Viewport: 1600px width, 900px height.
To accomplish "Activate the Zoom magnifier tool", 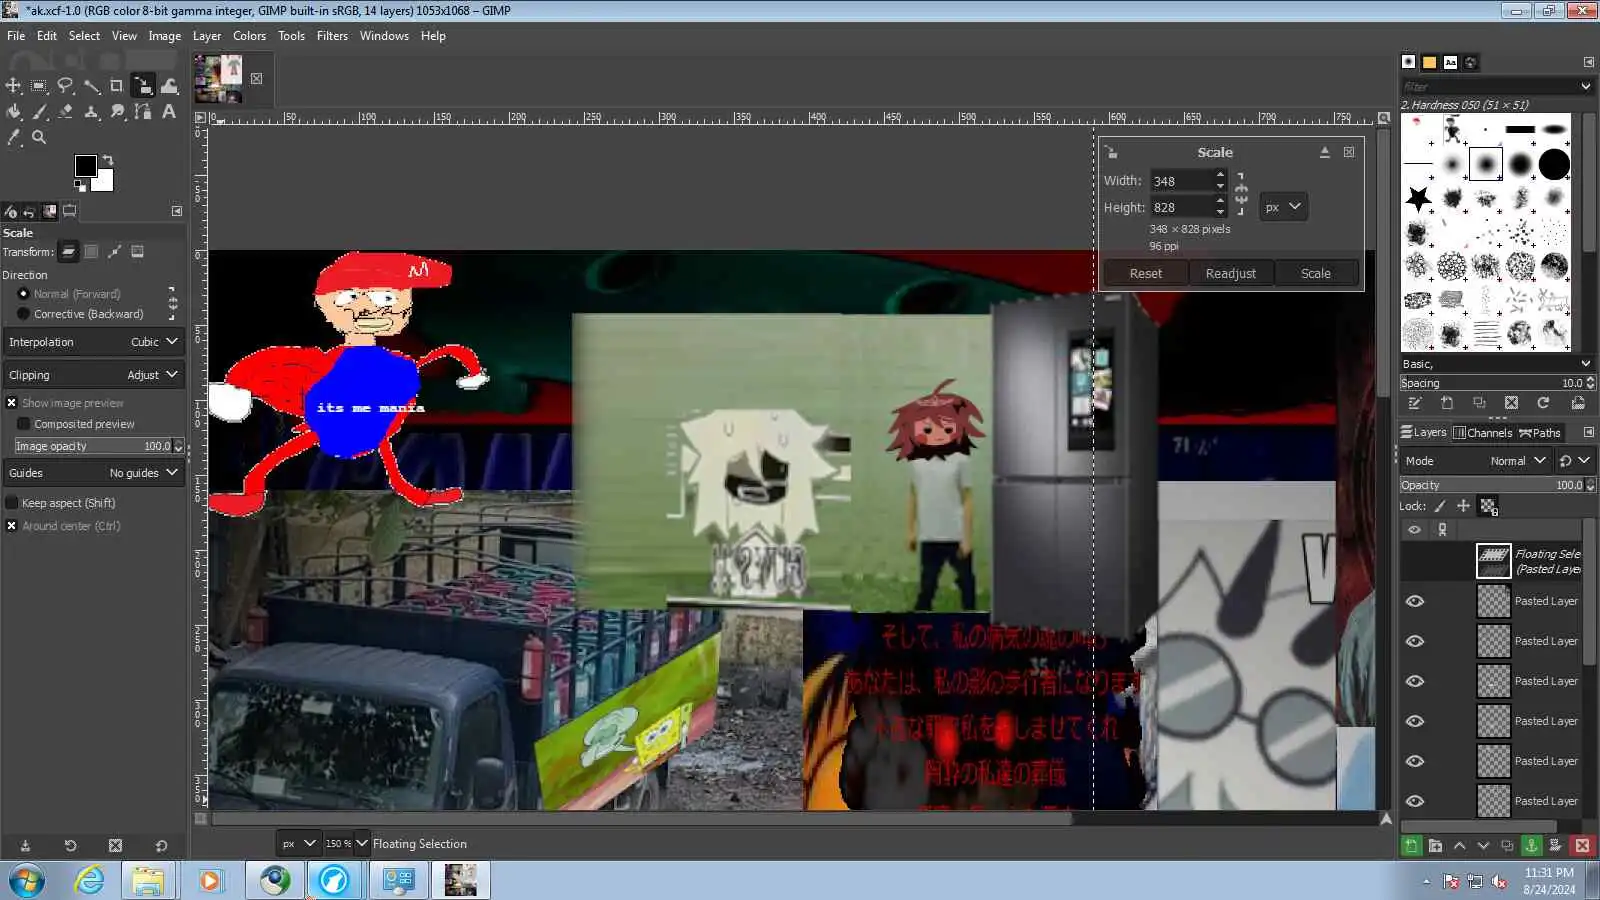I will coord(39,138).
